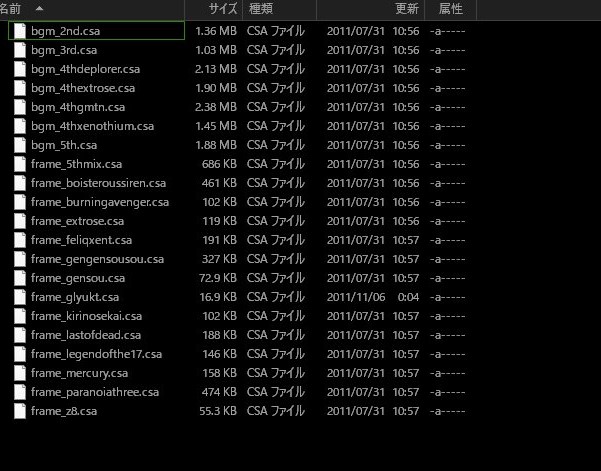Select frame_burningavenger.csa in the list
Viewport: 601px width, 471px height.
[99, 202]
